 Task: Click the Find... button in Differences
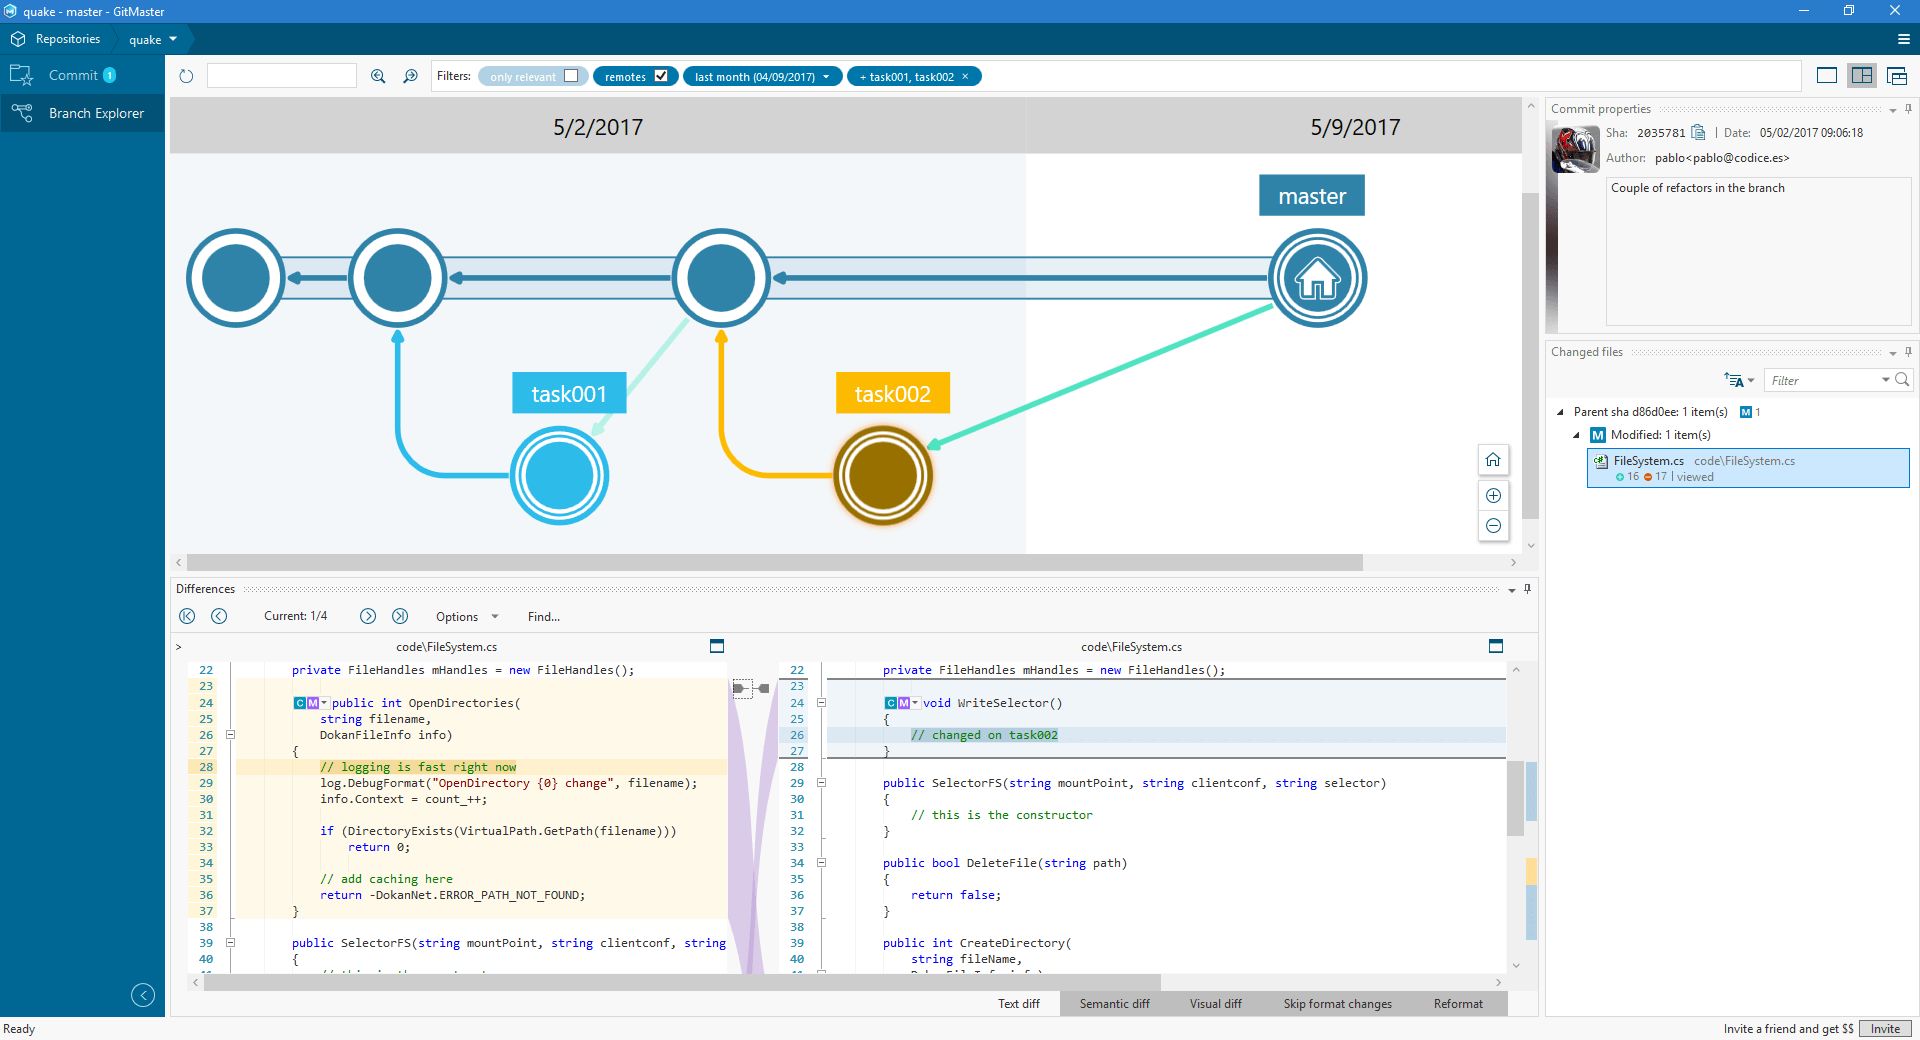pos(544,617)
